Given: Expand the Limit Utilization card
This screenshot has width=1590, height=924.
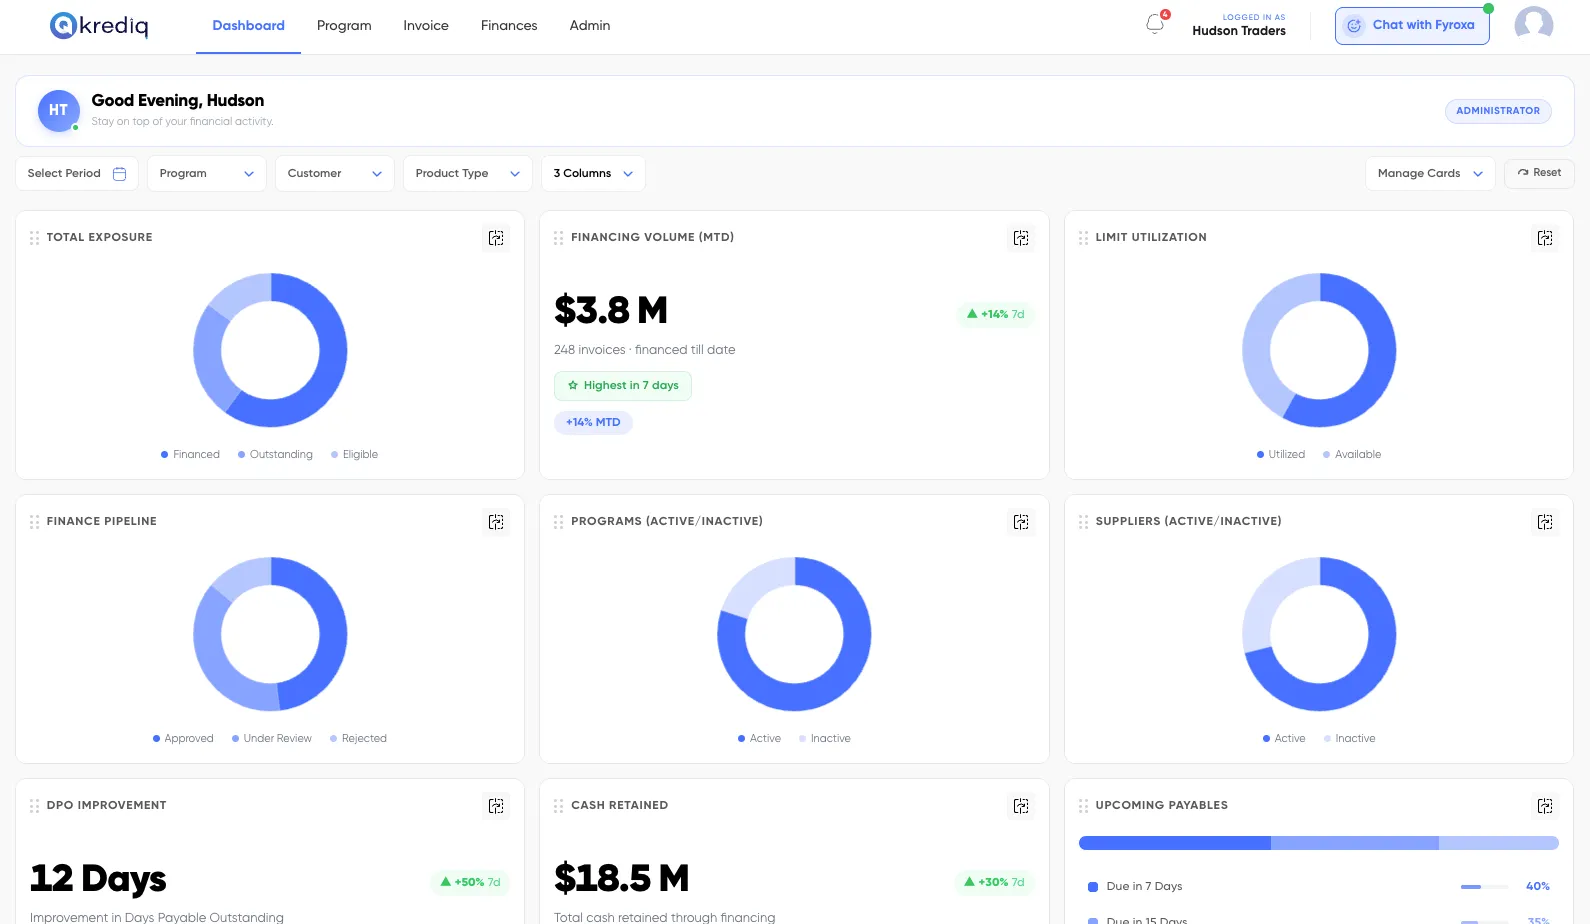Looking at the screenshot, I should pos(1545,238).
